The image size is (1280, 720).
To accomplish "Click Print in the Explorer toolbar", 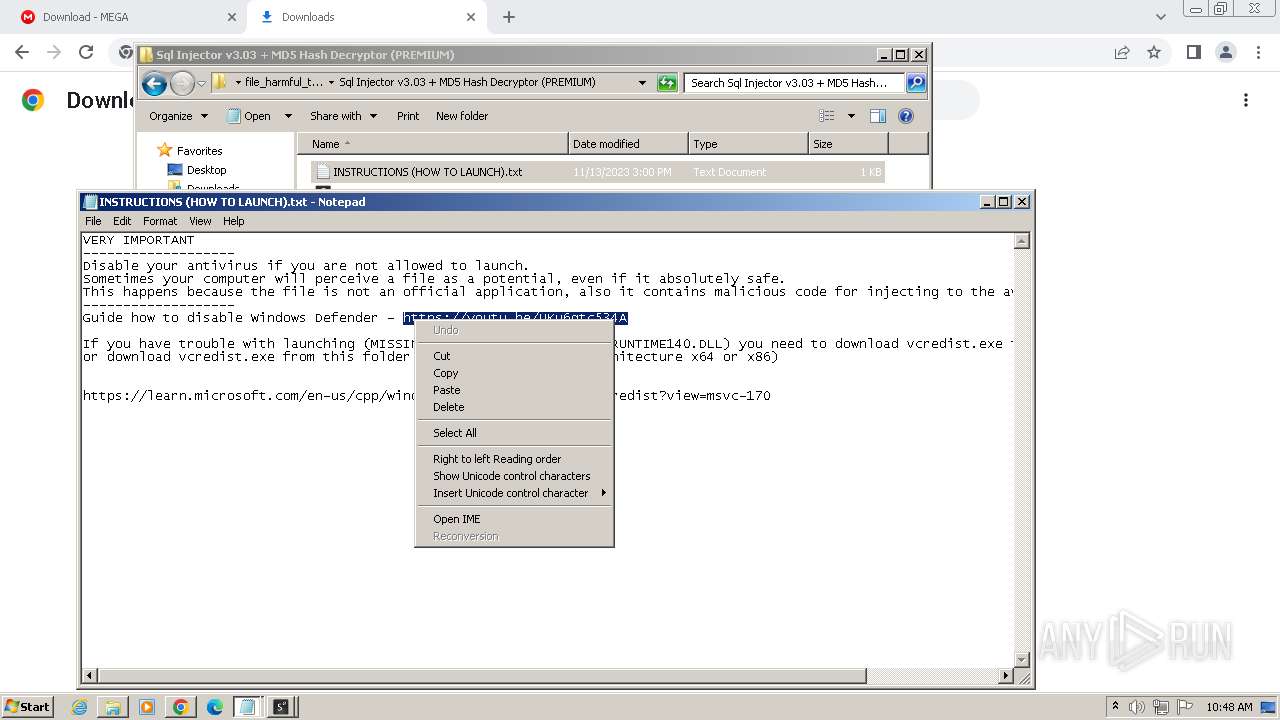I will [x=408, y=116].
